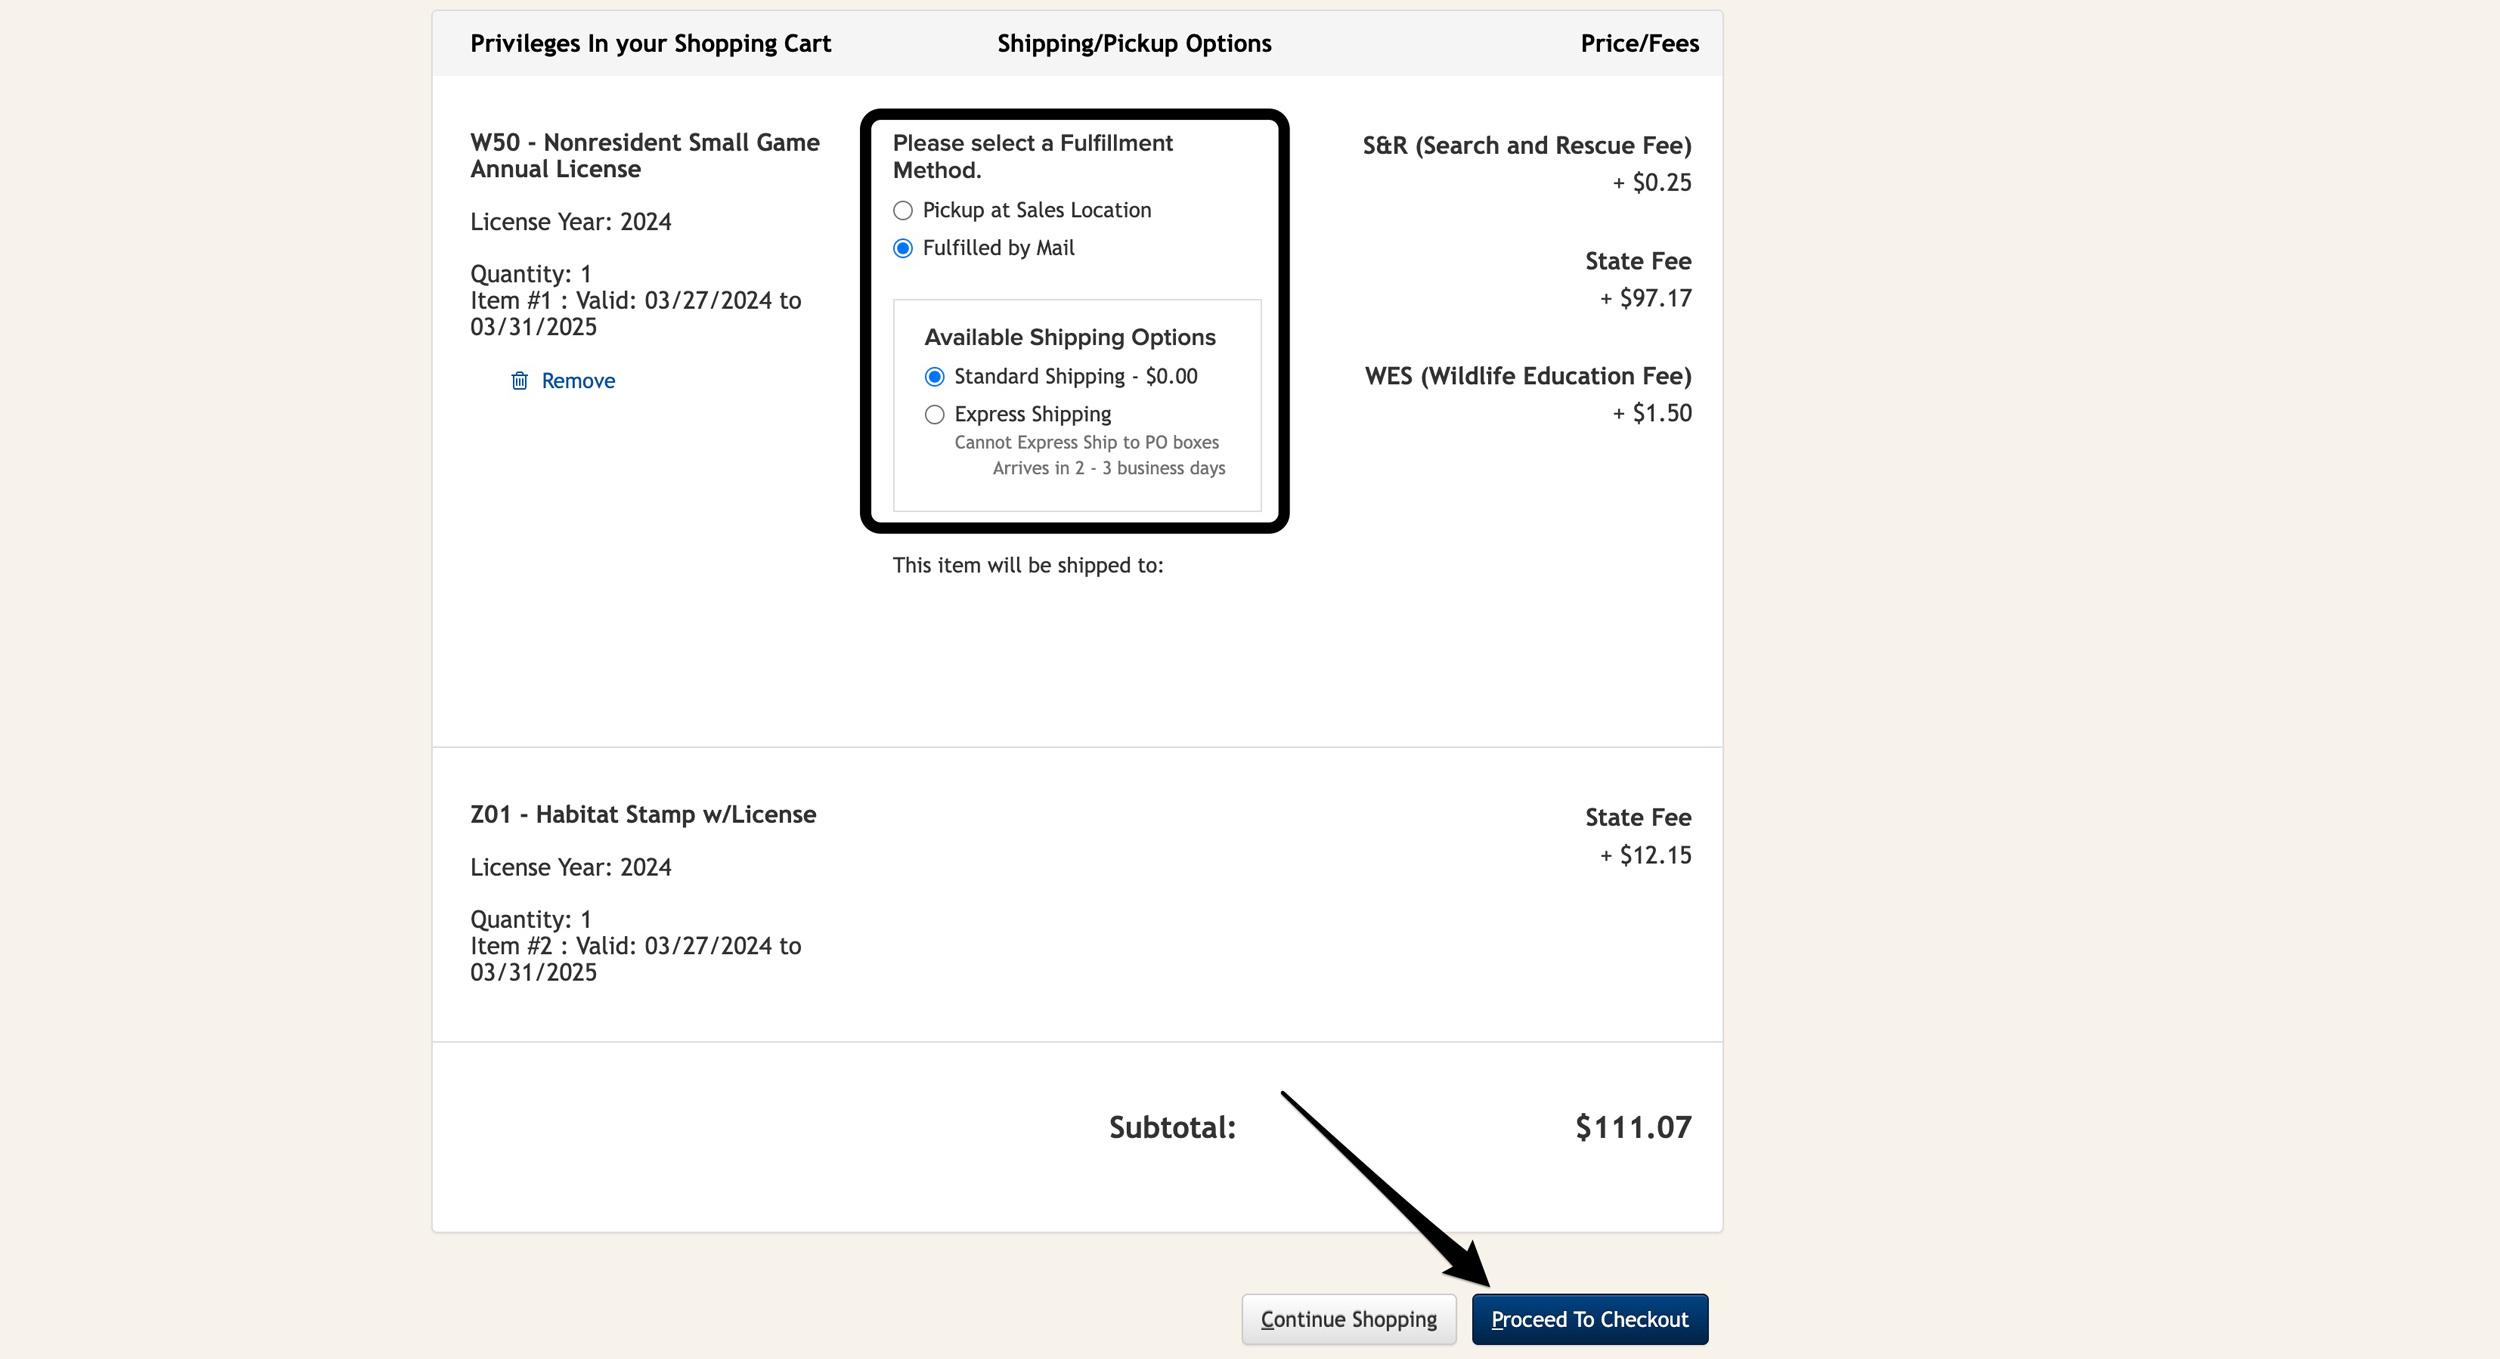2500x1359 pixels.
Task: Click Continue Shopping
Action: pyautogui.click(x=1348, y=1319)
